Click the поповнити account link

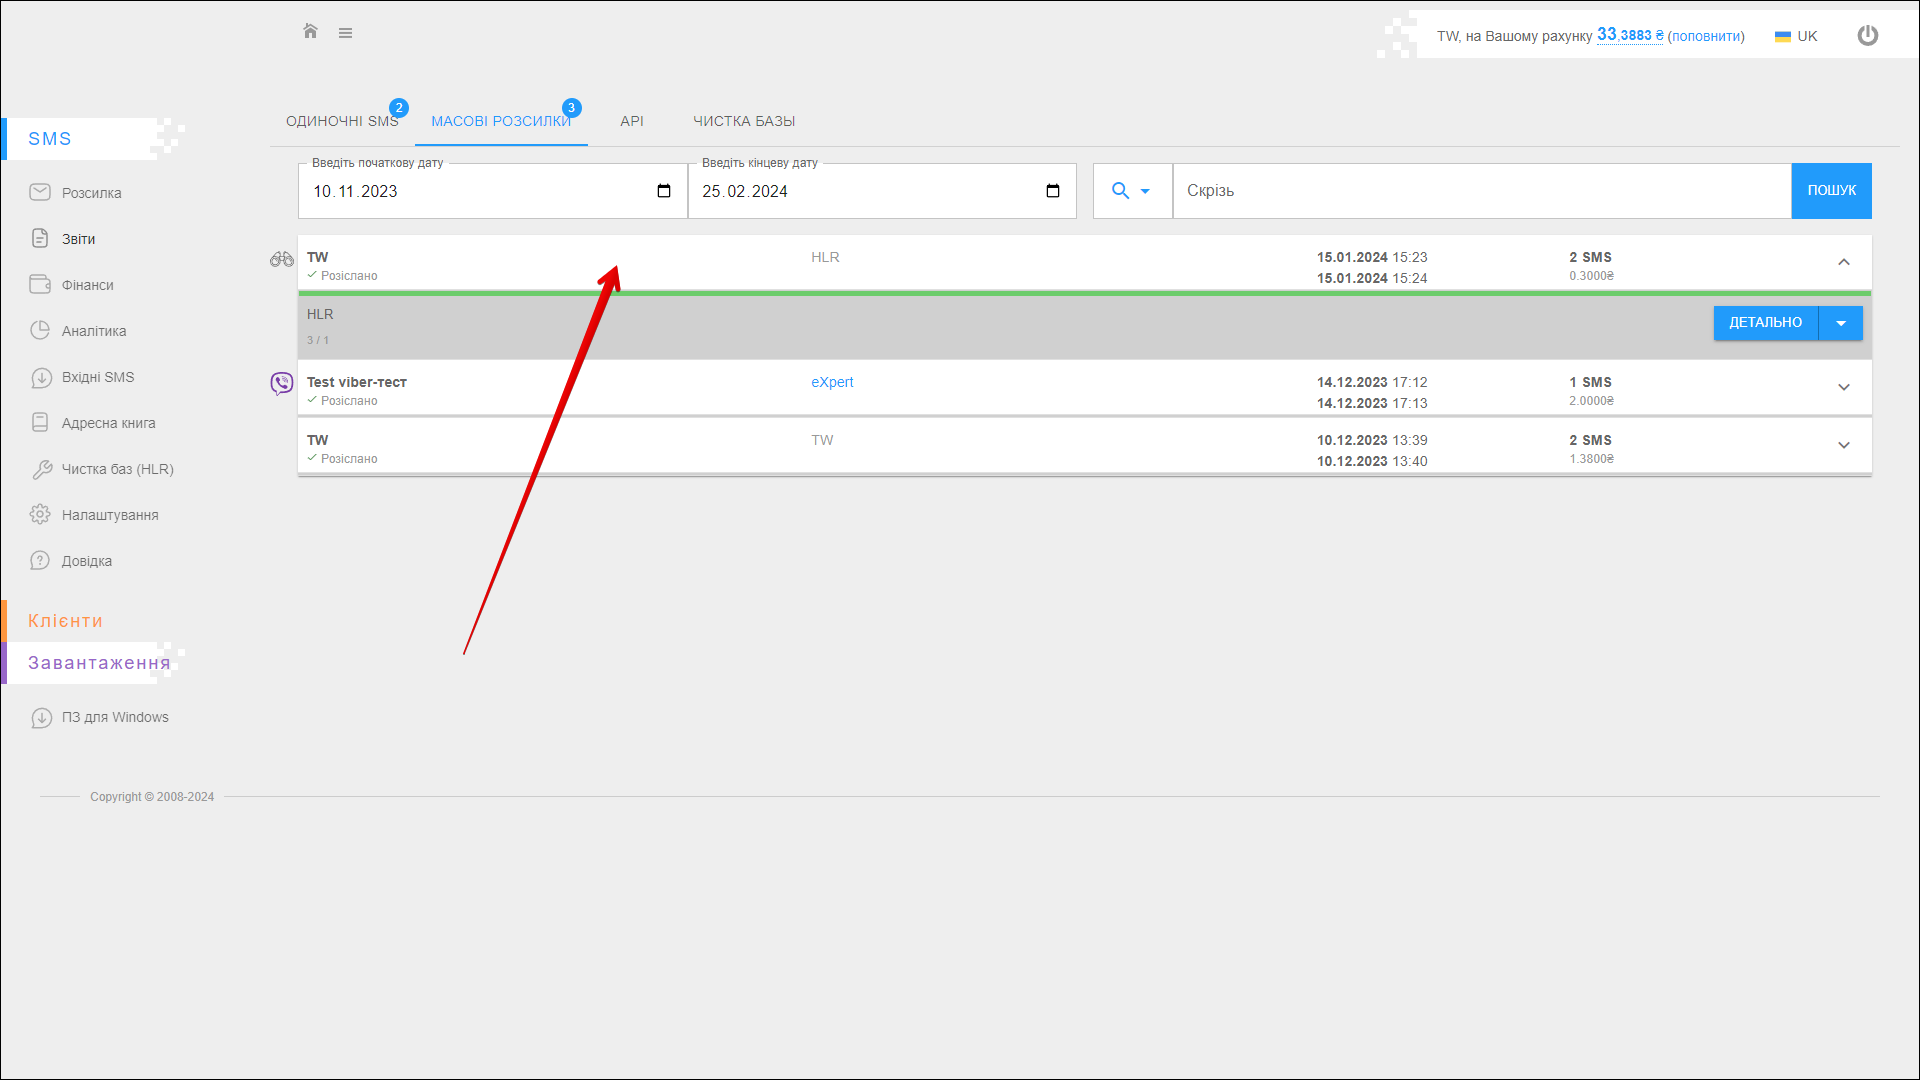click(x=1705, y=36)
